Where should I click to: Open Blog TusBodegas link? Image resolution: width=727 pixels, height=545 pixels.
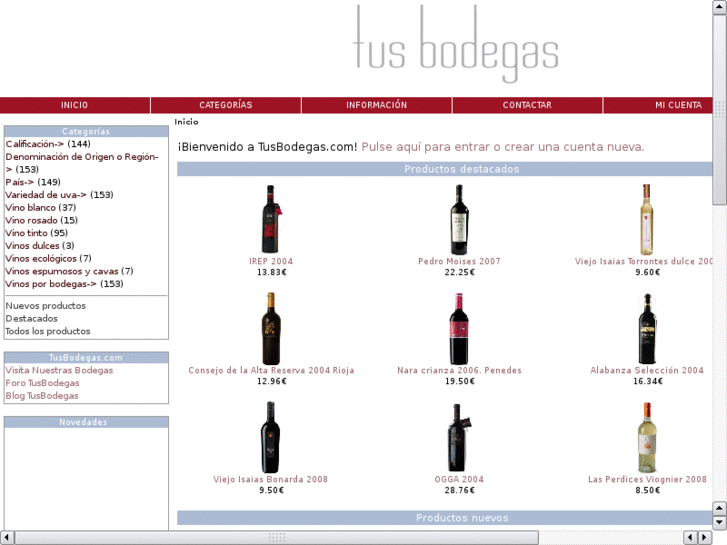(42, 396)
